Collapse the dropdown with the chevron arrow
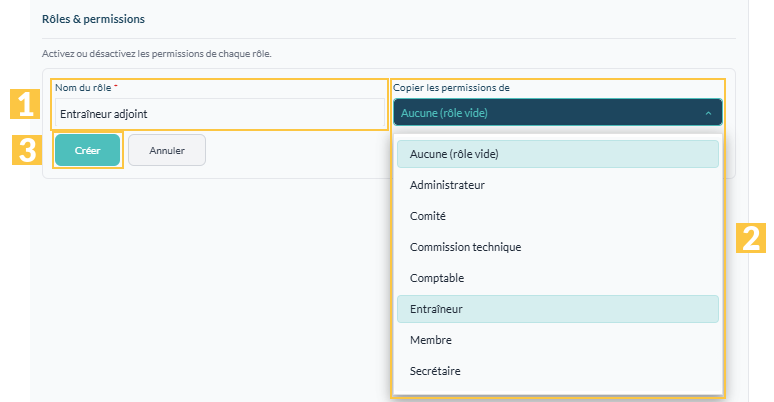This screenshot has height=402, width=774. click(708, 113)
